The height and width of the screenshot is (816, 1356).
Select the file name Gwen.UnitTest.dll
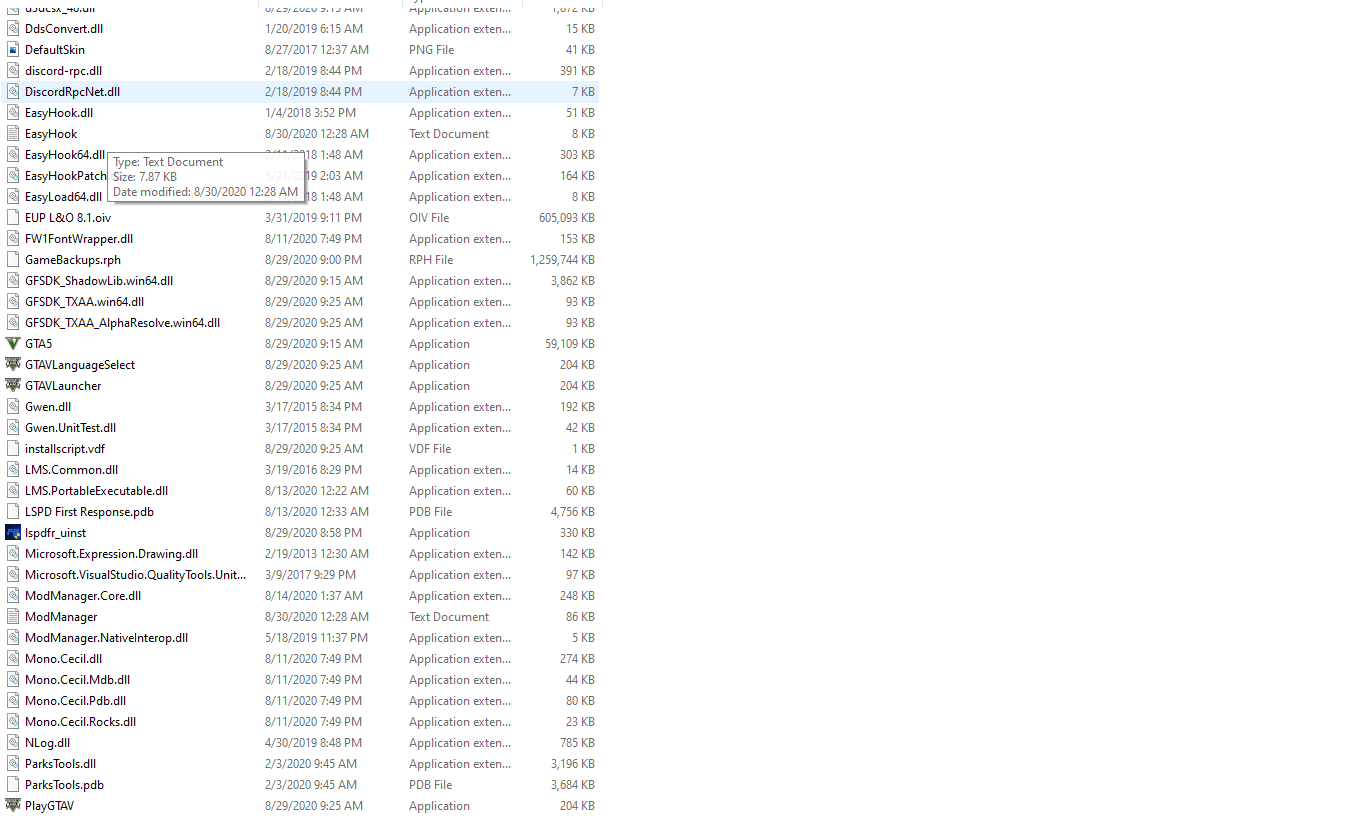coord(70,428)
